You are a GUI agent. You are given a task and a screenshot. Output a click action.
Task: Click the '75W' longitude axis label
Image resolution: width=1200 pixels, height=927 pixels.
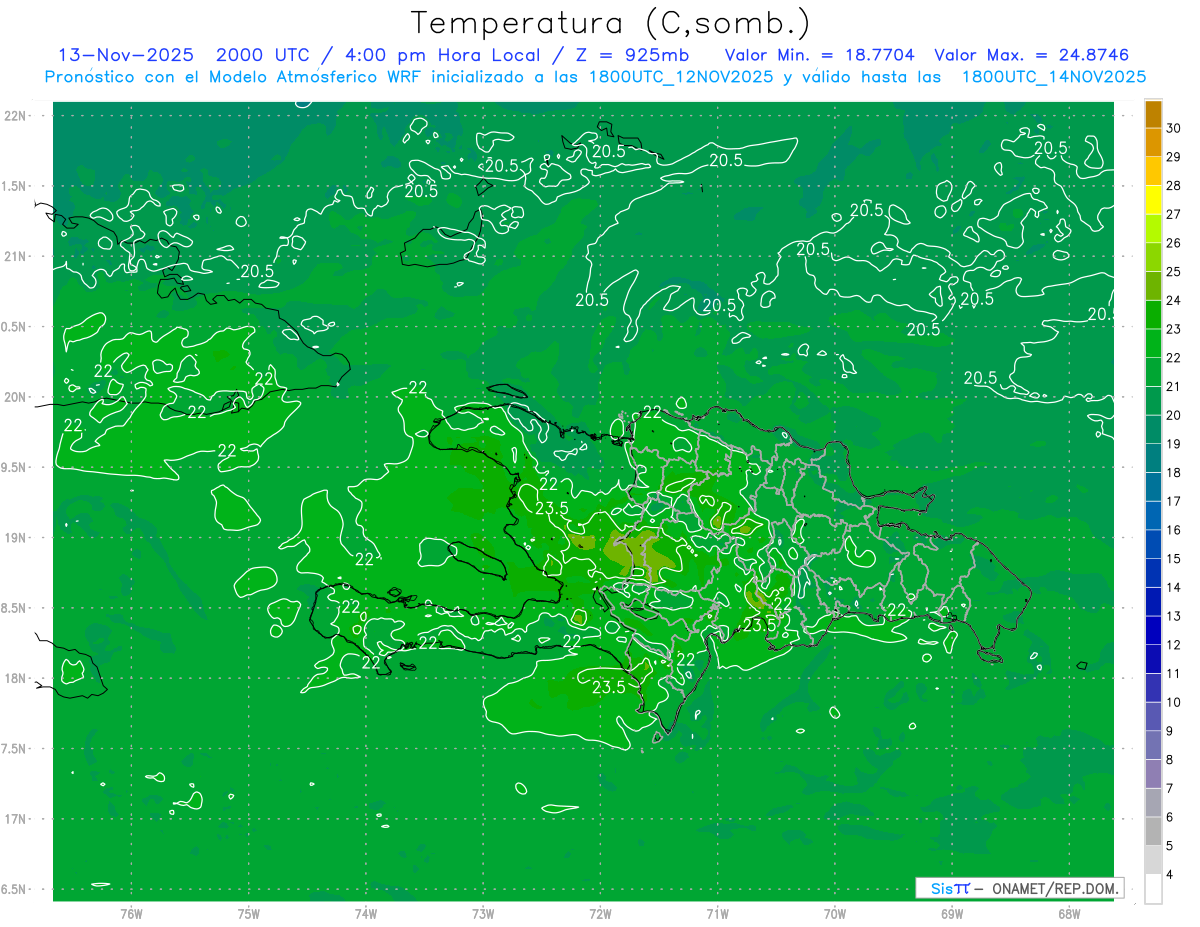(x=249, y=913)
